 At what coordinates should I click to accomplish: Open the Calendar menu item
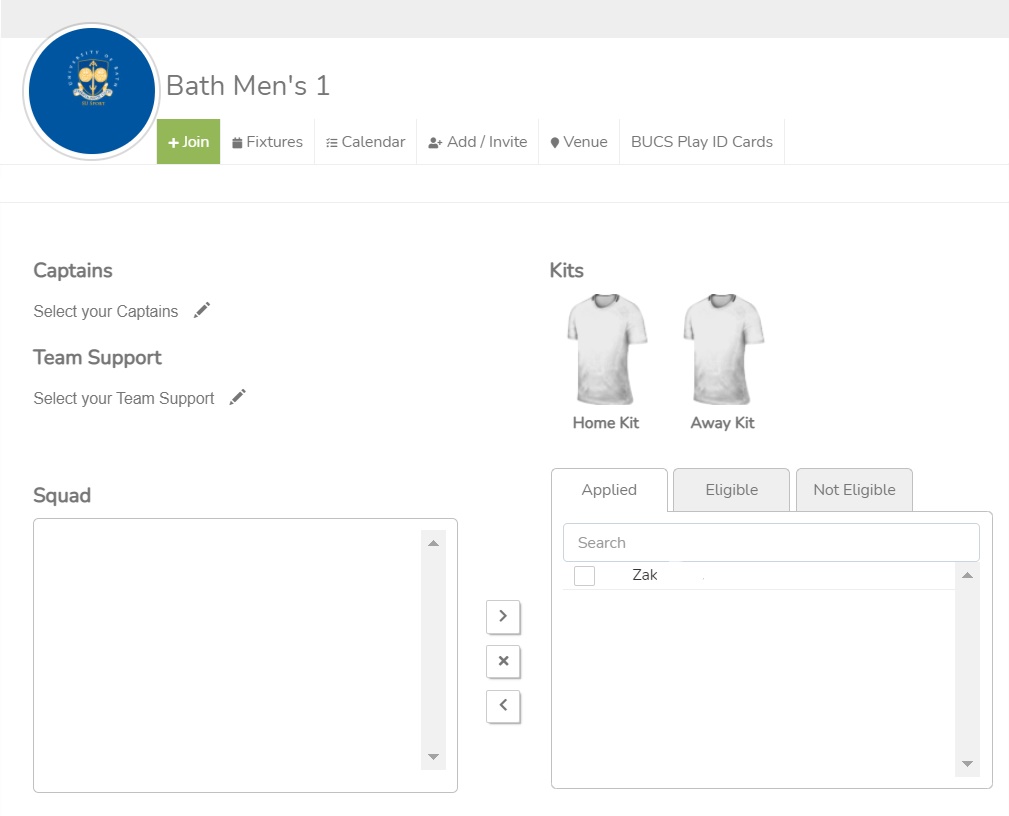366,142
